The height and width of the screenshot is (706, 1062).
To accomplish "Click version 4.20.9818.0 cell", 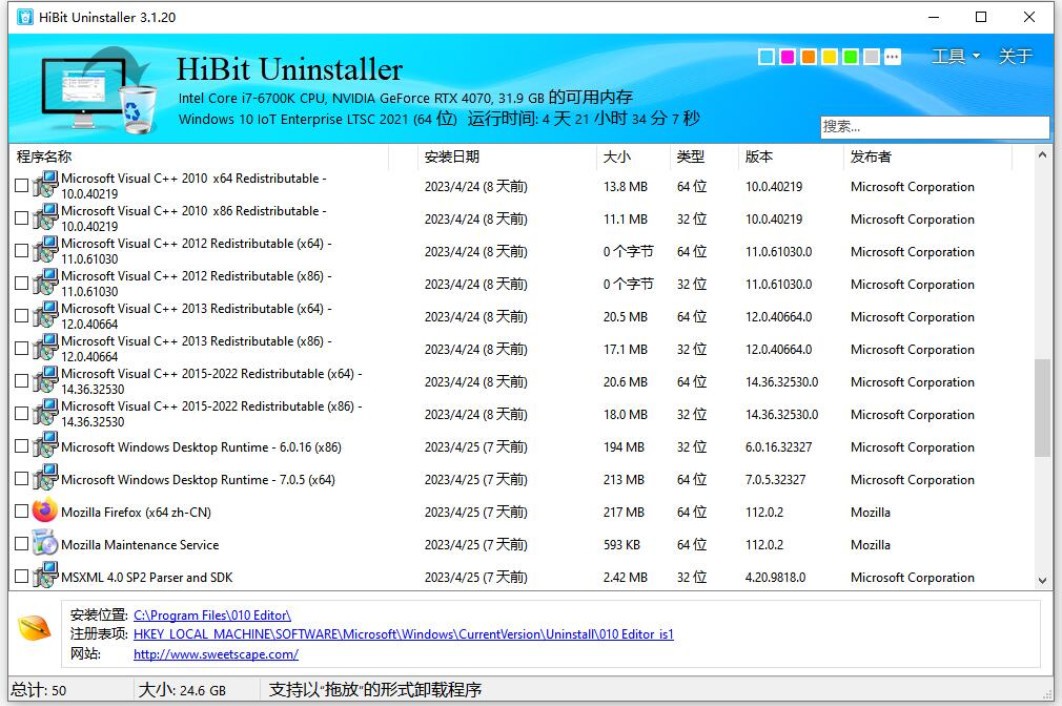I will pos(776,577).
